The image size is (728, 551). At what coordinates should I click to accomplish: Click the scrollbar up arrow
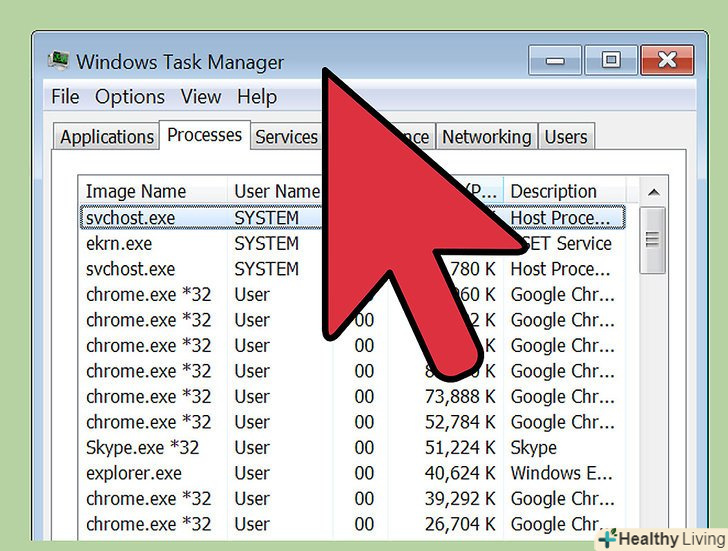pyautogui.click(x=653, y=192)
